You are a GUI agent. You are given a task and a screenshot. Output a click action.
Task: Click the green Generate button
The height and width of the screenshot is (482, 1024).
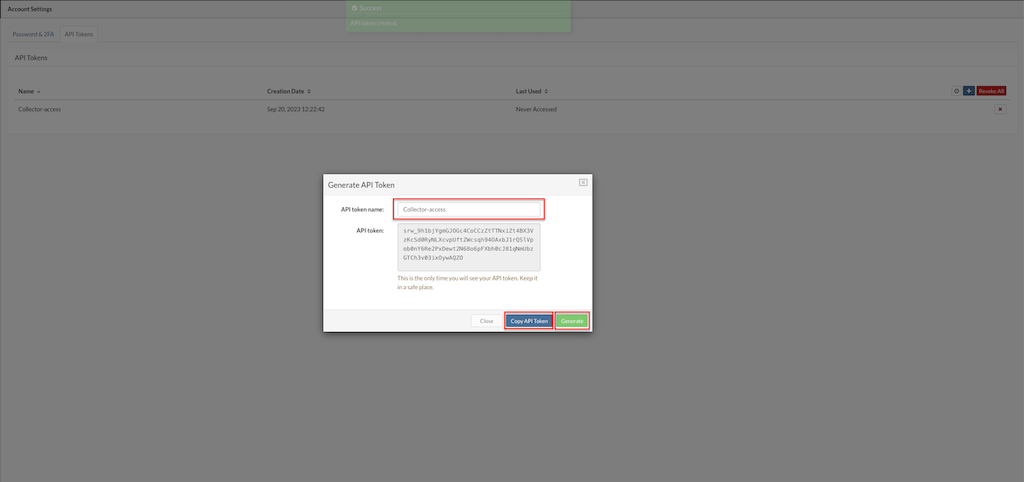[x=572, y=321]
